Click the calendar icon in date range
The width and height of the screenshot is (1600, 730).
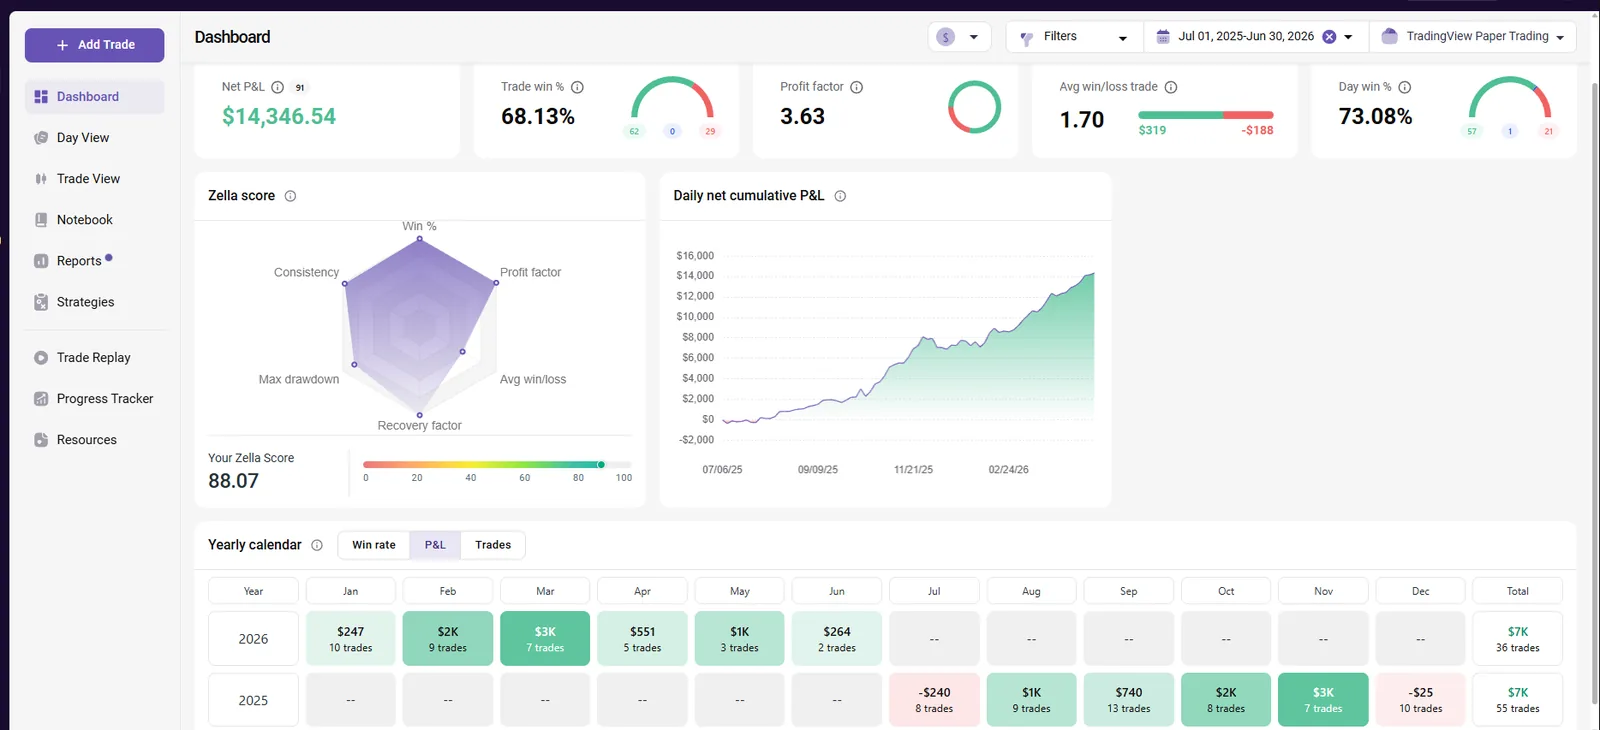(1163, 37)
